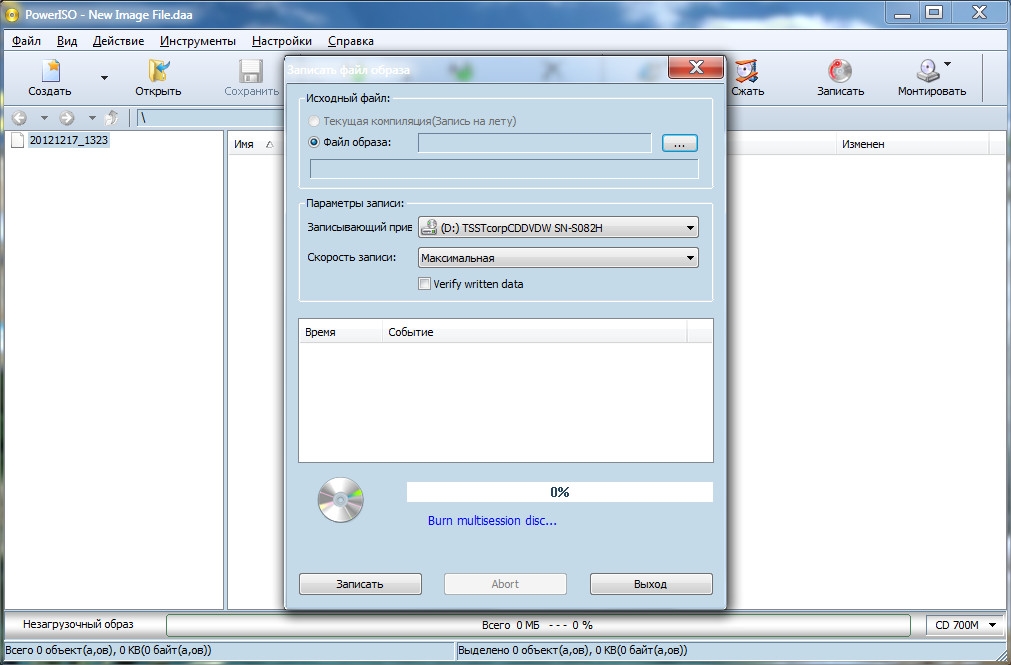
Task: Close the Записать файл образа dialog
Action: coord(696,67)
